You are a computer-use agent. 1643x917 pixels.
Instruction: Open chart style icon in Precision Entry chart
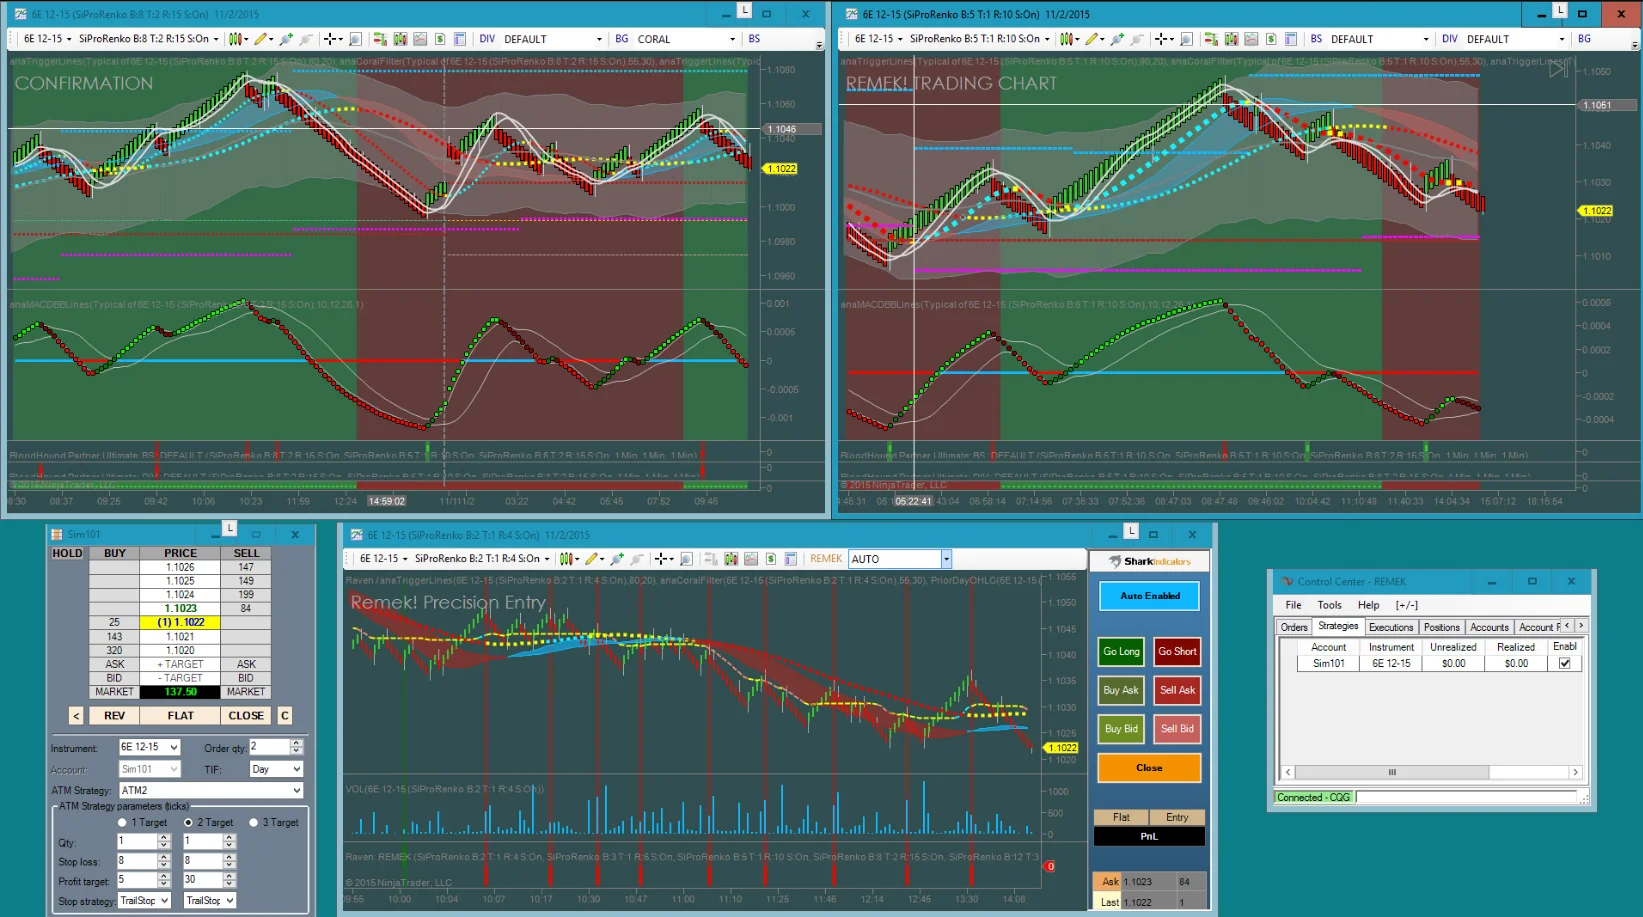(x=567, y=559)
